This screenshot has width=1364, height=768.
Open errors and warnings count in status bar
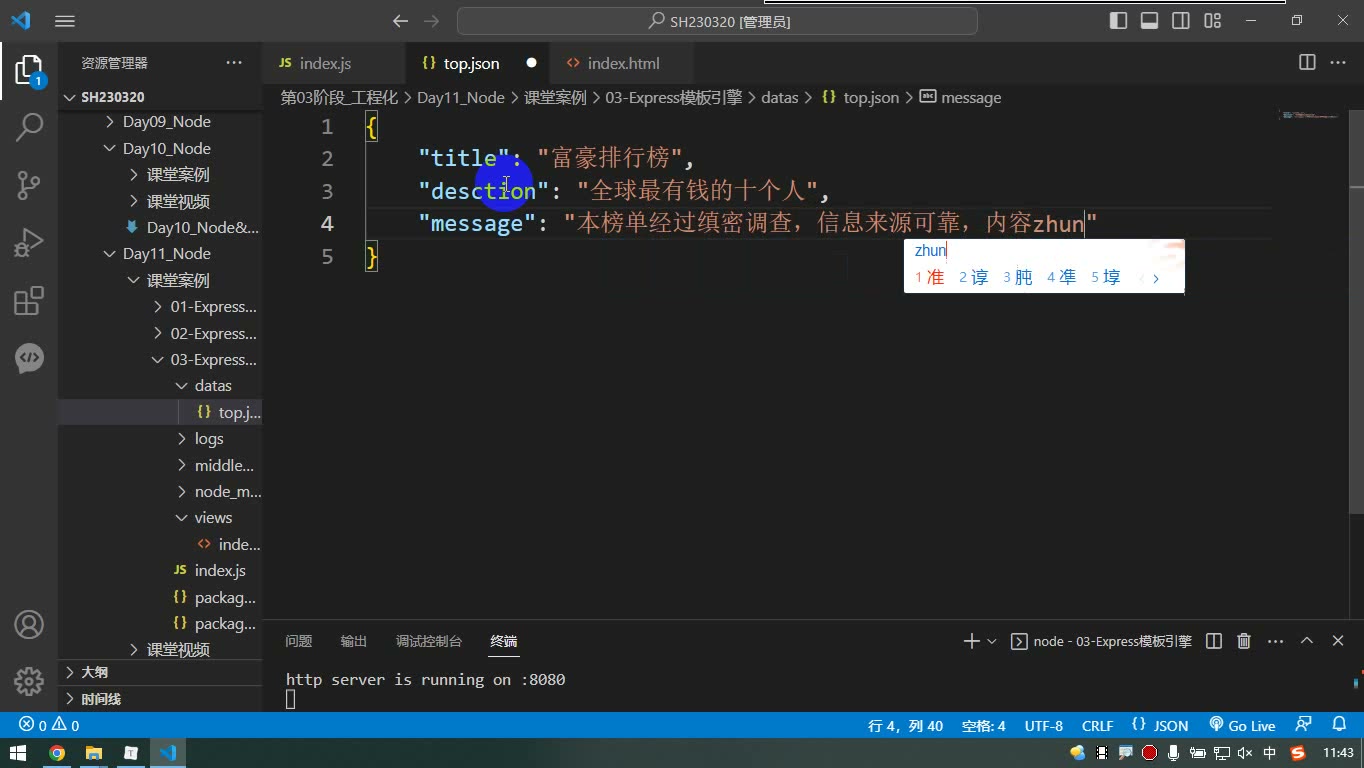click(49, 725)
